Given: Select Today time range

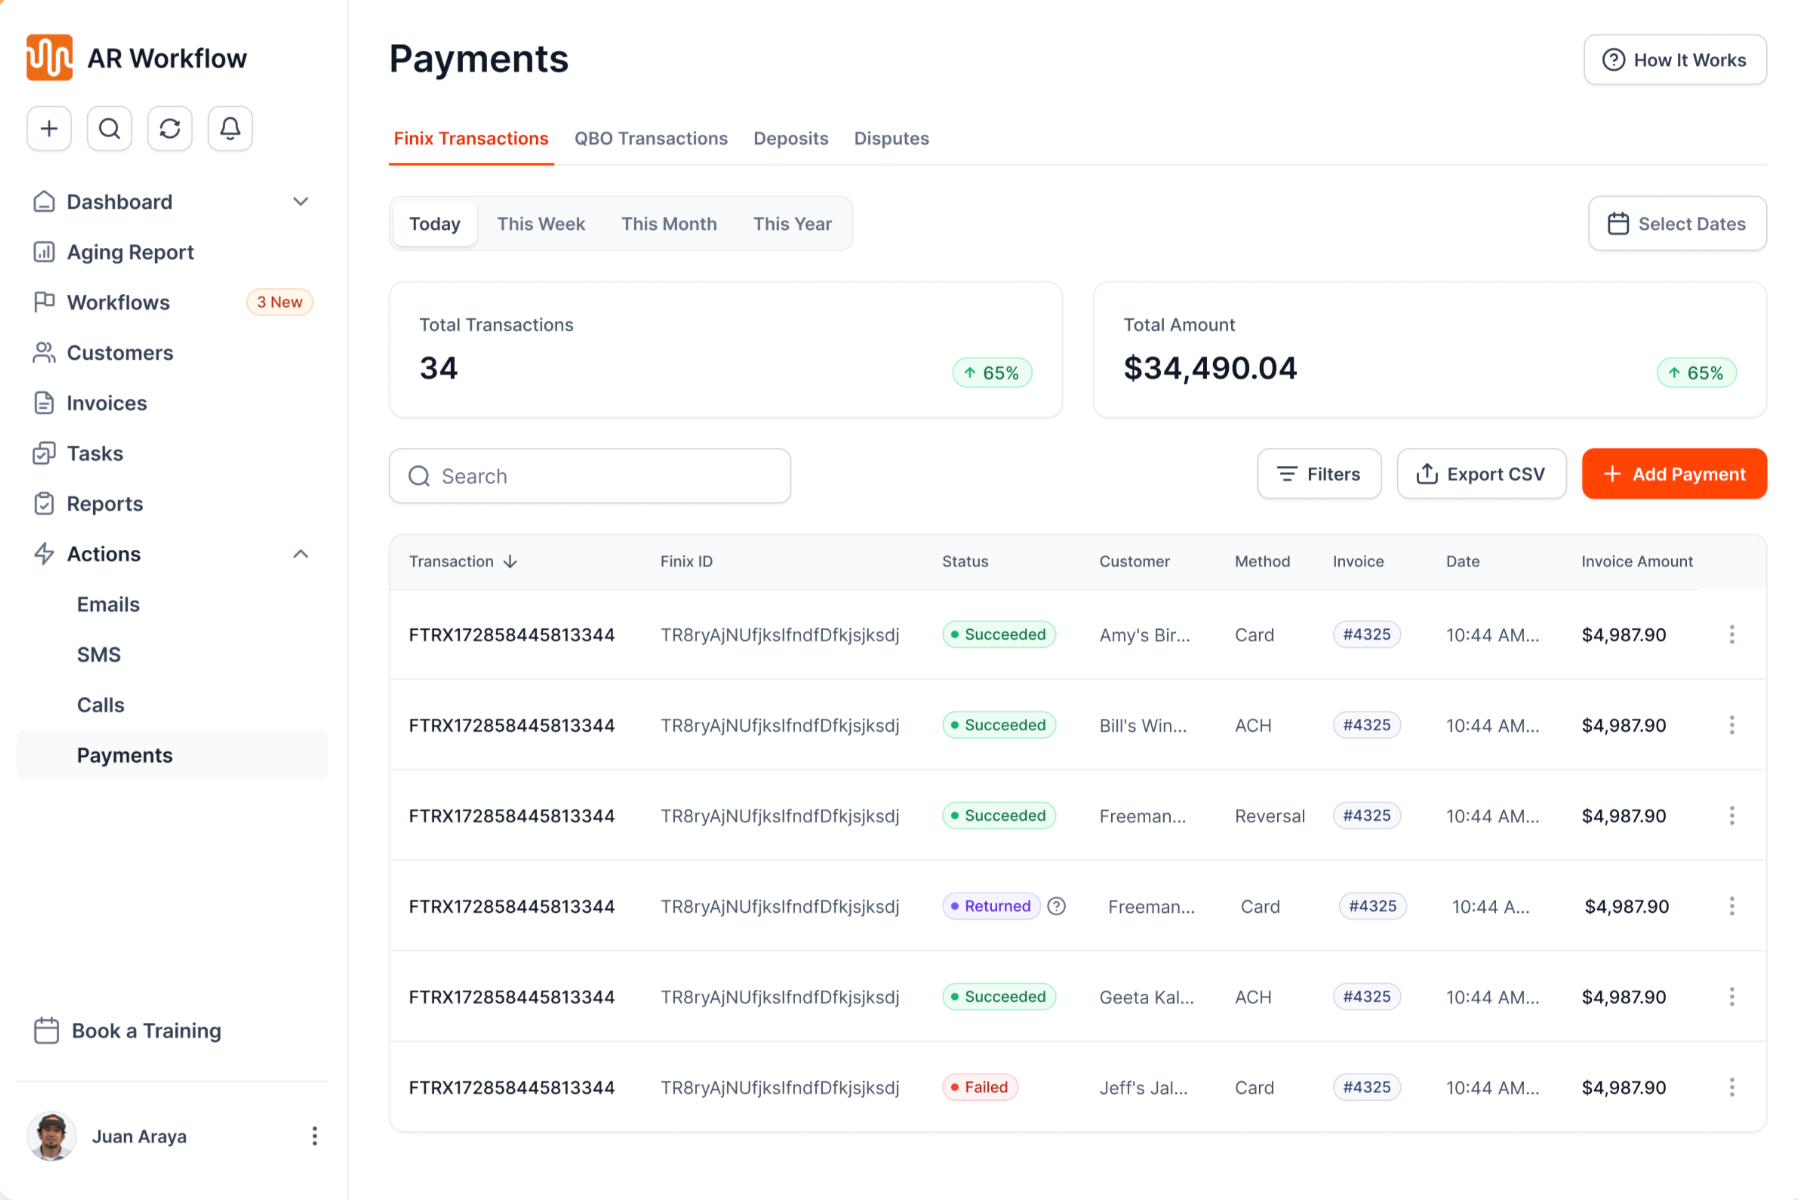Looking at the screenshot, I should pos(435,224).
